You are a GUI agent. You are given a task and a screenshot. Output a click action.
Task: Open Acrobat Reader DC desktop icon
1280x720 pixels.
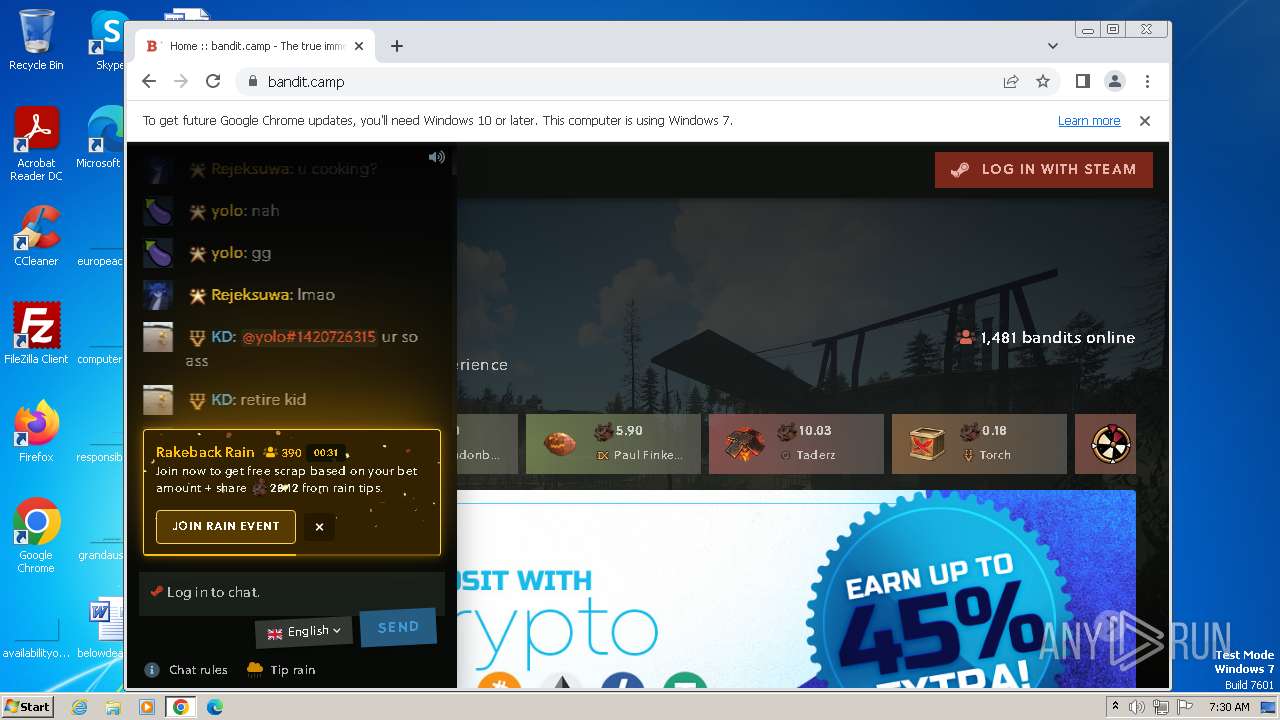click(x=36, y=144)
